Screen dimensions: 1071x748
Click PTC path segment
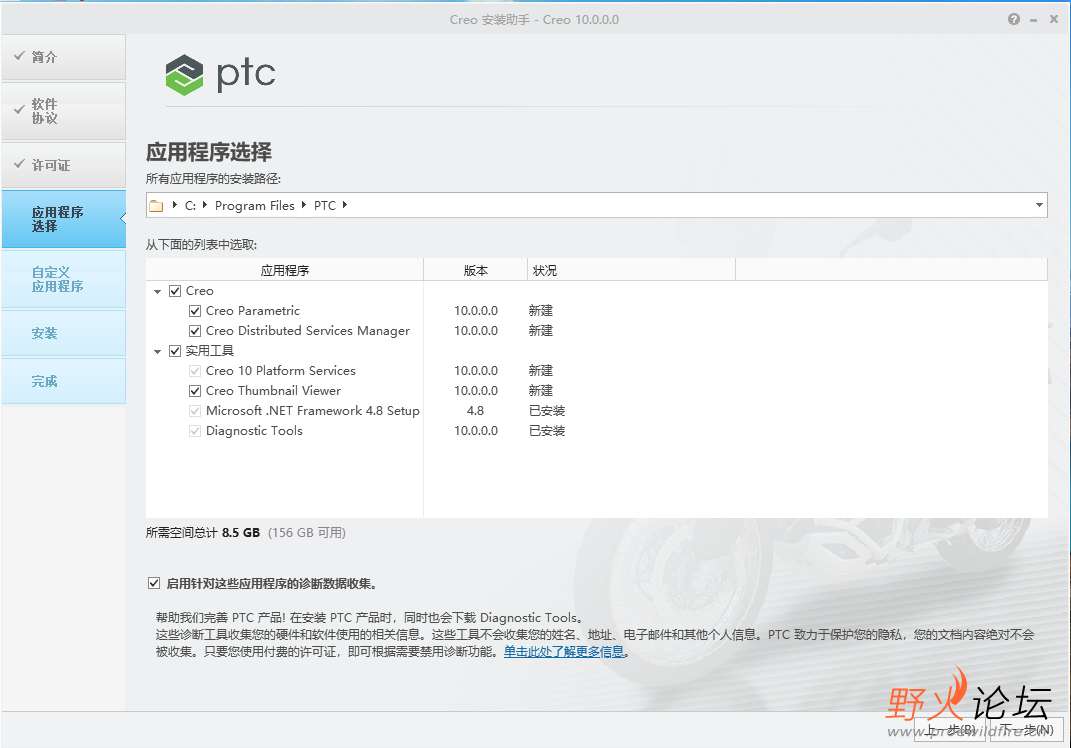tap(325, 206)
